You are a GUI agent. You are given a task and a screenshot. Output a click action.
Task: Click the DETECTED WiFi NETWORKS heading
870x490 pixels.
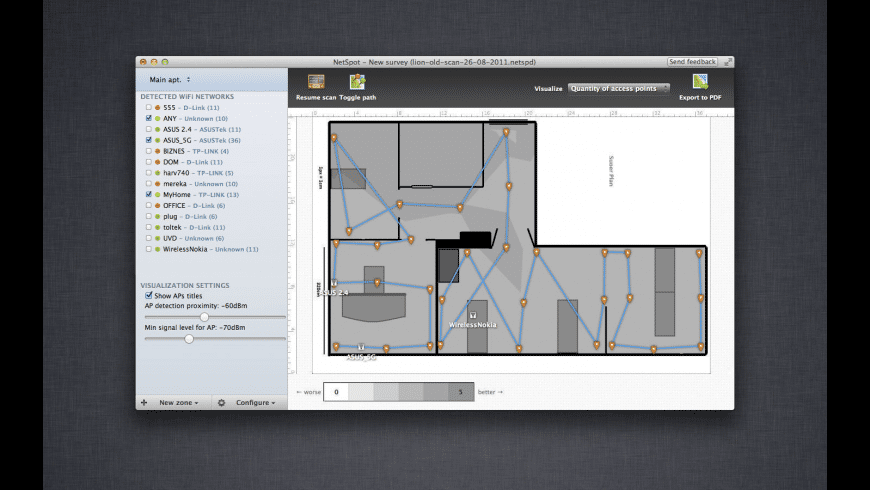point(187,97)
